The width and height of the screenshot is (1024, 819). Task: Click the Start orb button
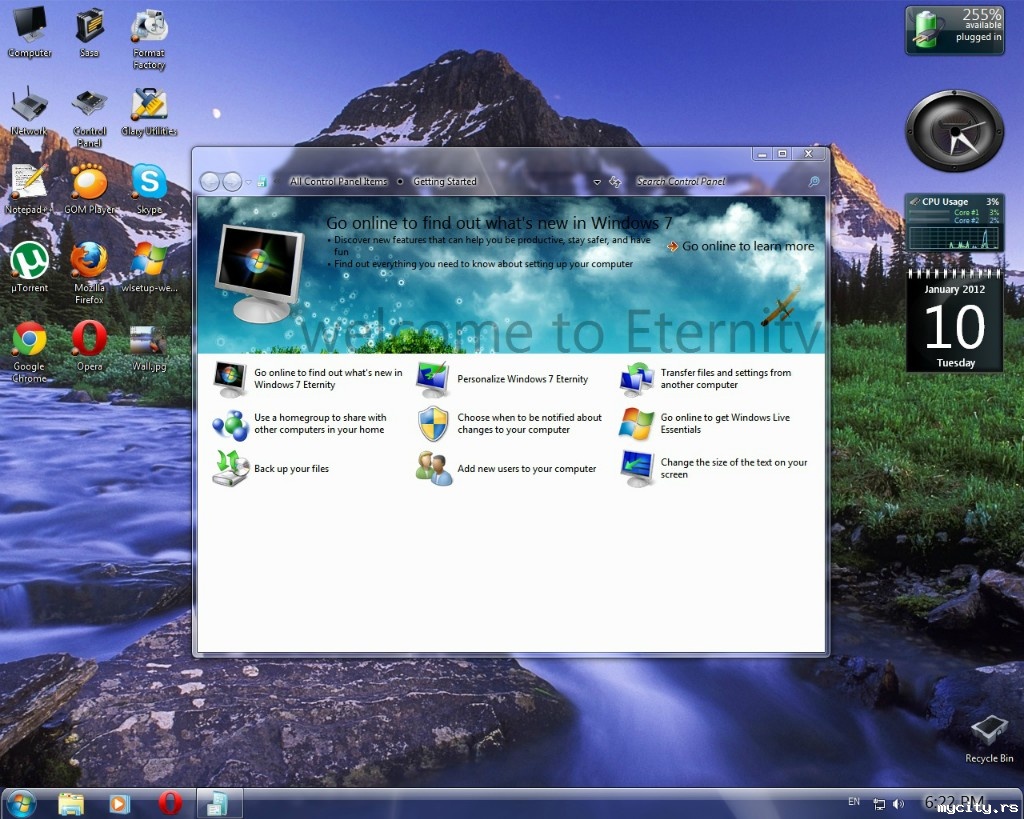22,803
